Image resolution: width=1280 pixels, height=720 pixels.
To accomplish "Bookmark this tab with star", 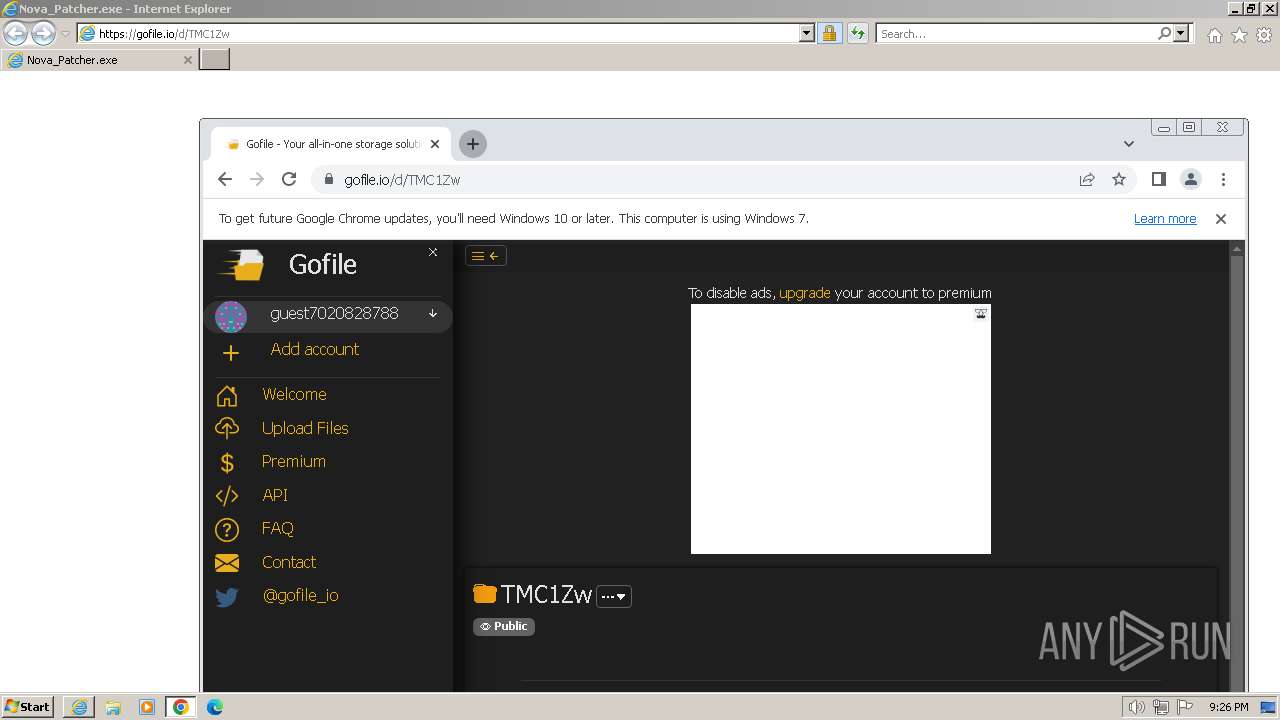I will pyautogui.click(x=1119, y=179).
